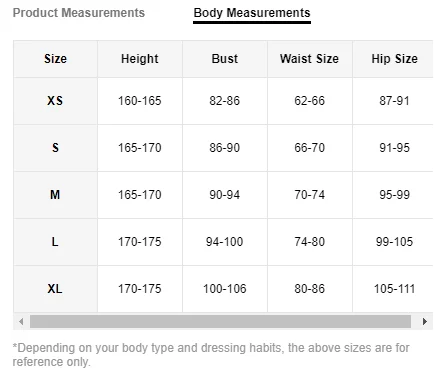Screen dimensions: 434x375
Task: Click the XL hip cell 105-111
Action: (x=394, y=289)
